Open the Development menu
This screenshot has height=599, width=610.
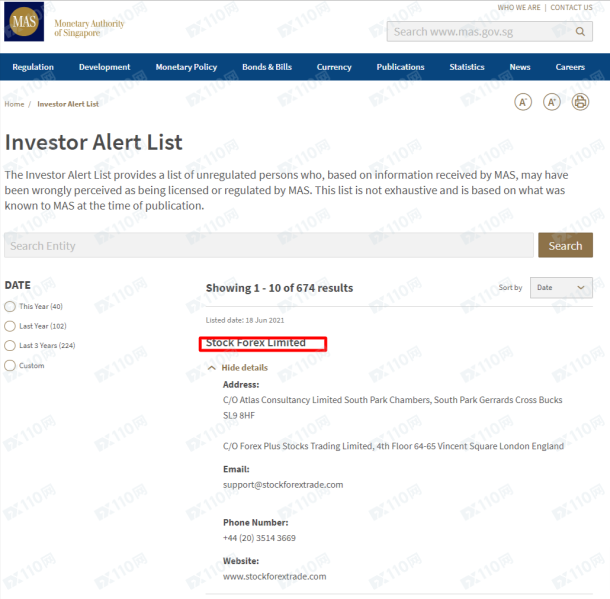pos(104,67)
